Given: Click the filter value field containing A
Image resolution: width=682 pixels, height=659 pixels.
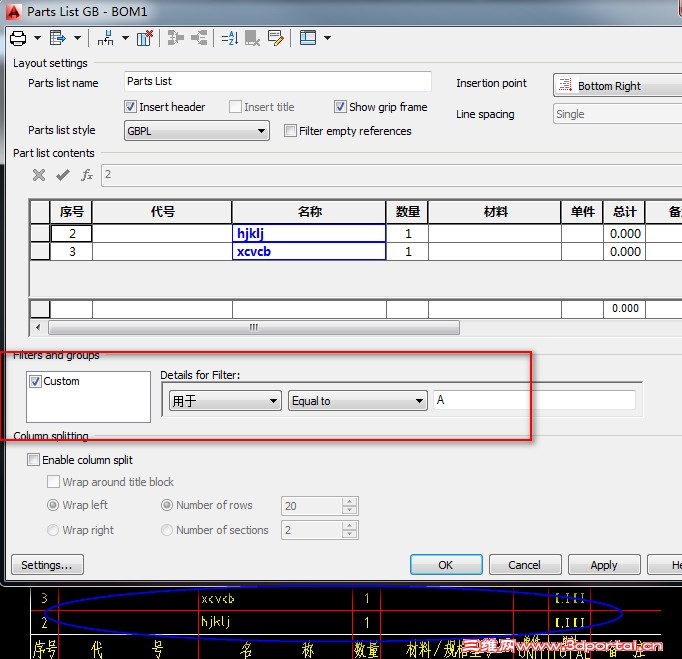Looking at the screenshot, I should pos(534,400).
